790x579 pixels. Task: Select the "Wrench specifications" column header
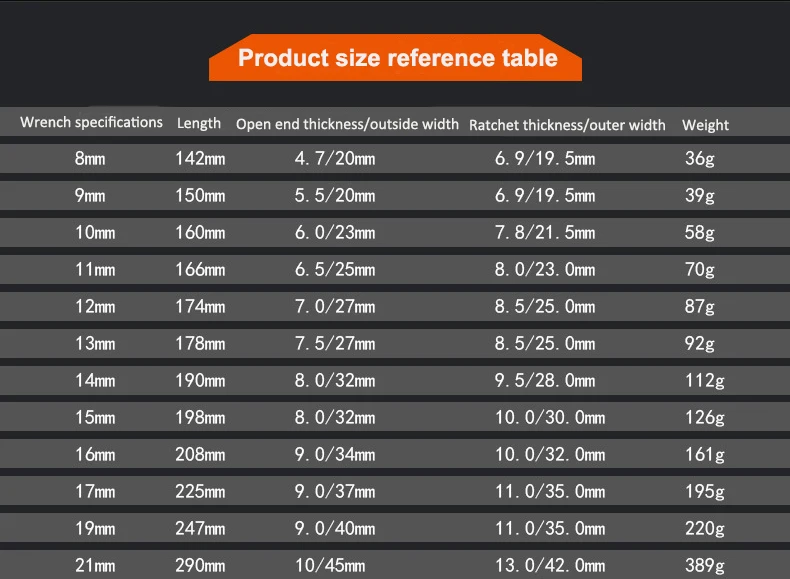point(91,122)
